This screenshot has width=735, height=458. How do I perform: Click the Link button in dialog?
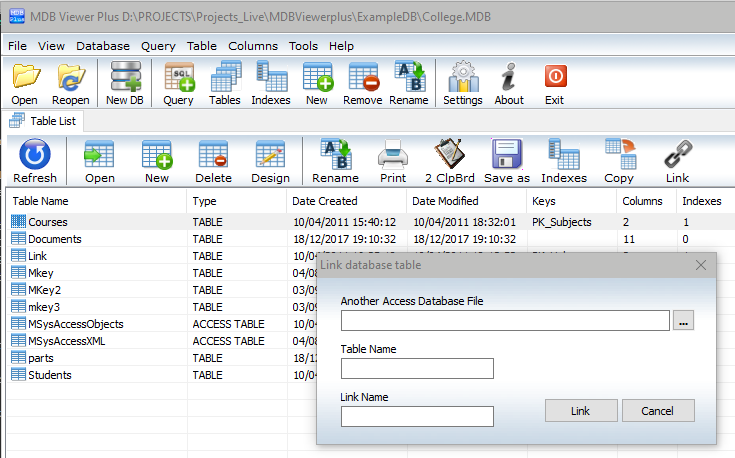pos(581,411)
